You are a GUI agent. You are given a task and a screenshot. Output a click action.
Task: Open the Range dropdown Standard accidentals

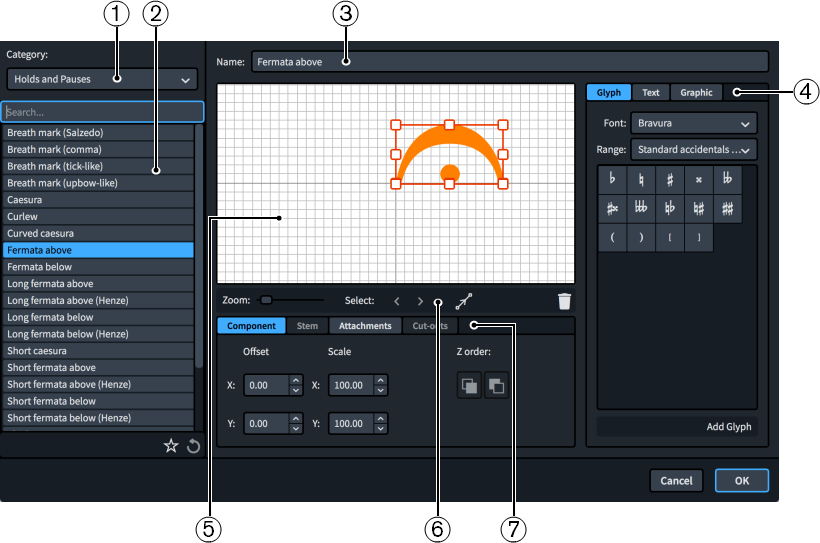click(x=693, y=150)
